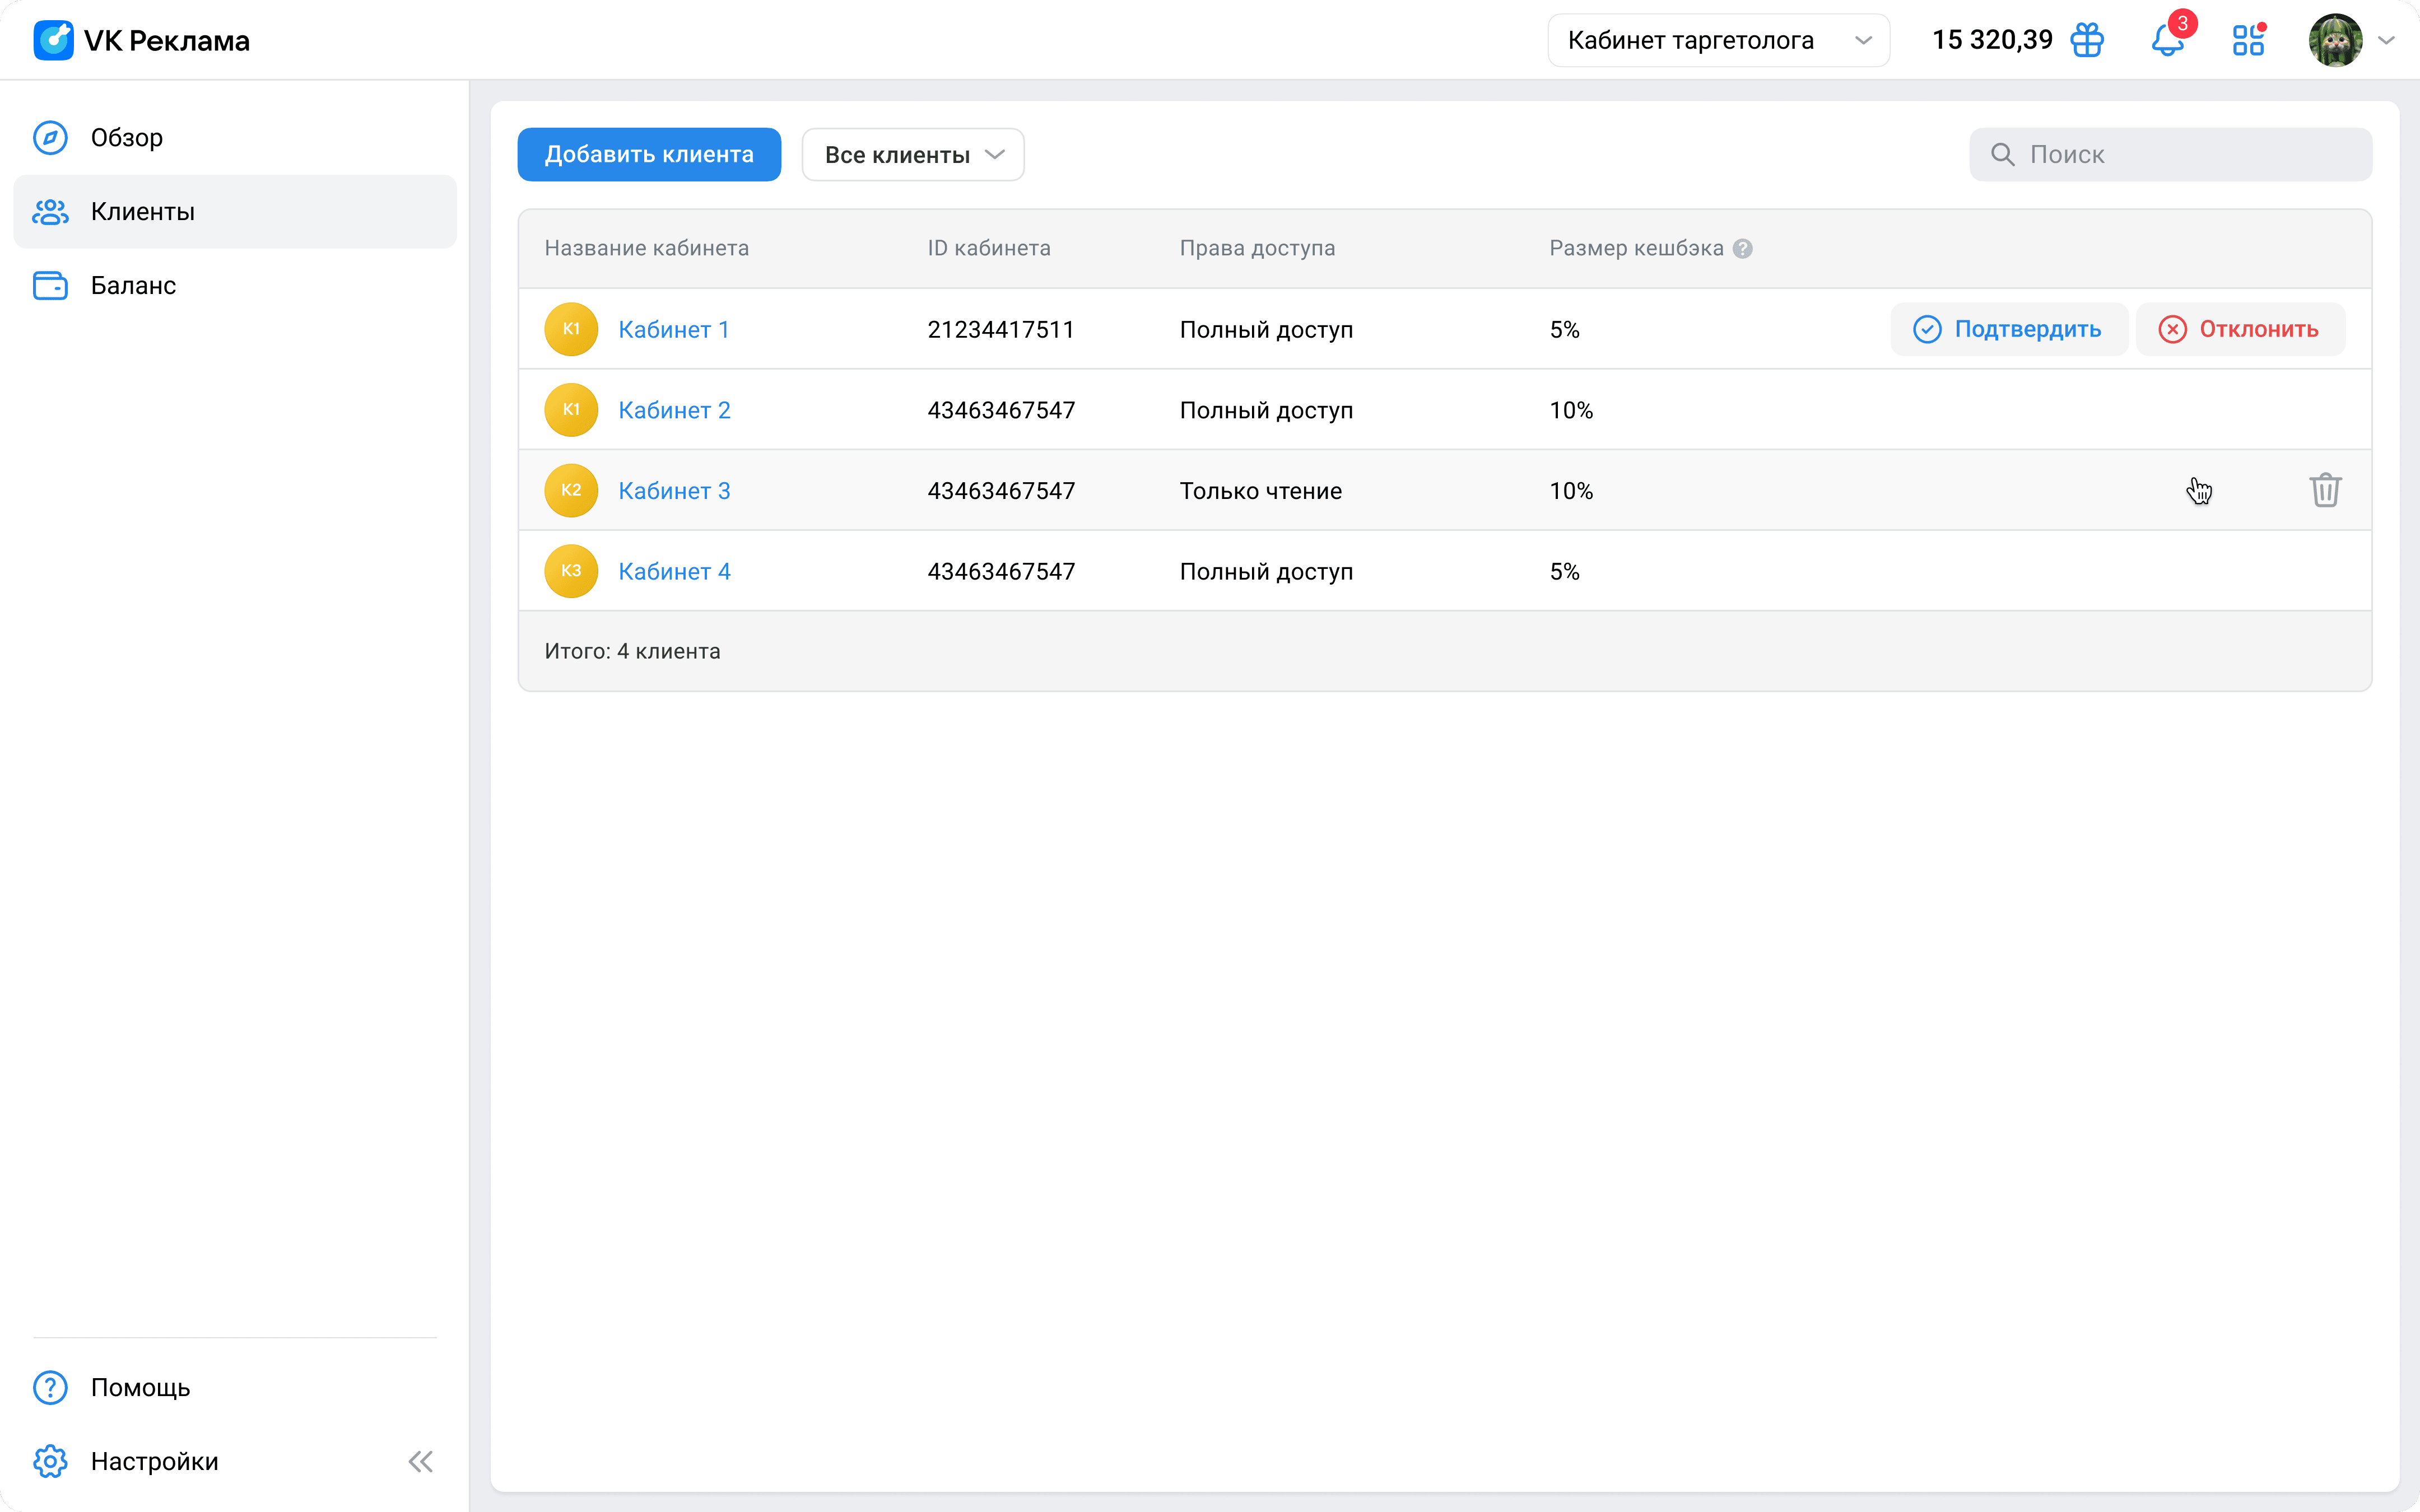
Task: Open the Кабинет 3 link
Action: tap(675, 490)
